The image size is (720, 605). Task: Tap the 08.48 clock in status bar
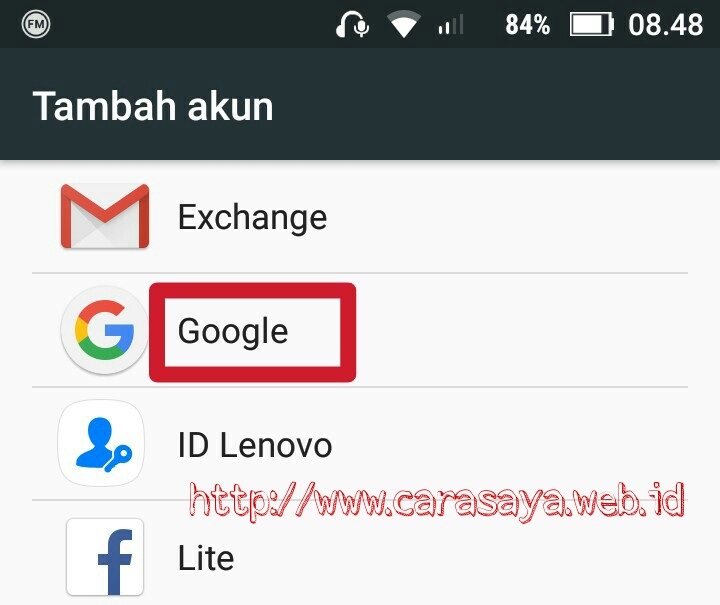pyautogui.click(x=665, y=25)
